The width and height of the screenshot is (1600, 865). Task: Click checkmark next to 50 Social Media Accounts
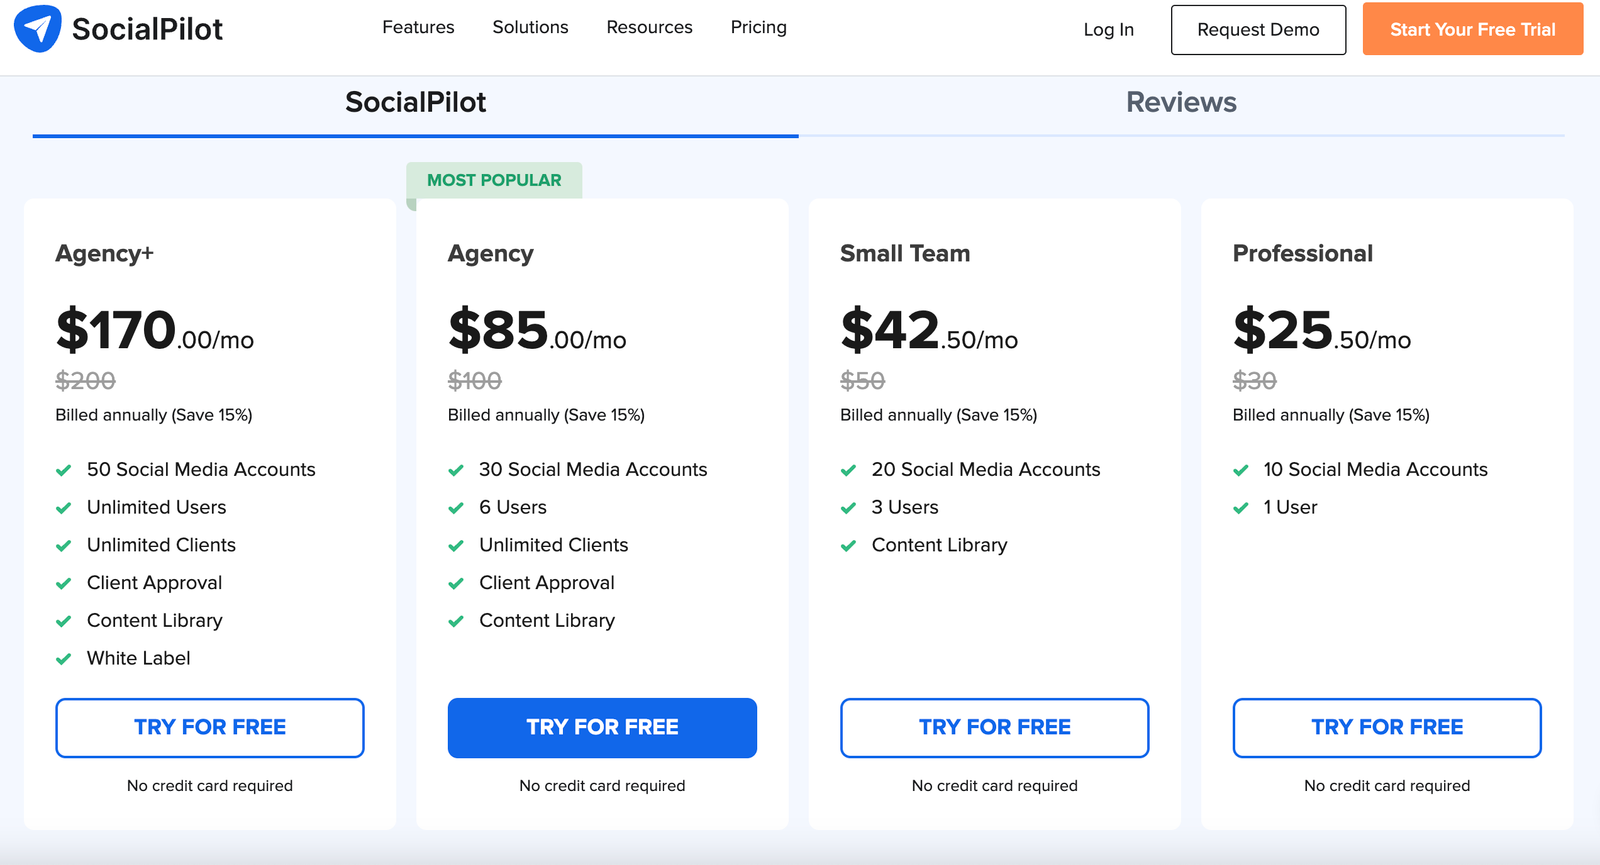[x=64, y=470]
